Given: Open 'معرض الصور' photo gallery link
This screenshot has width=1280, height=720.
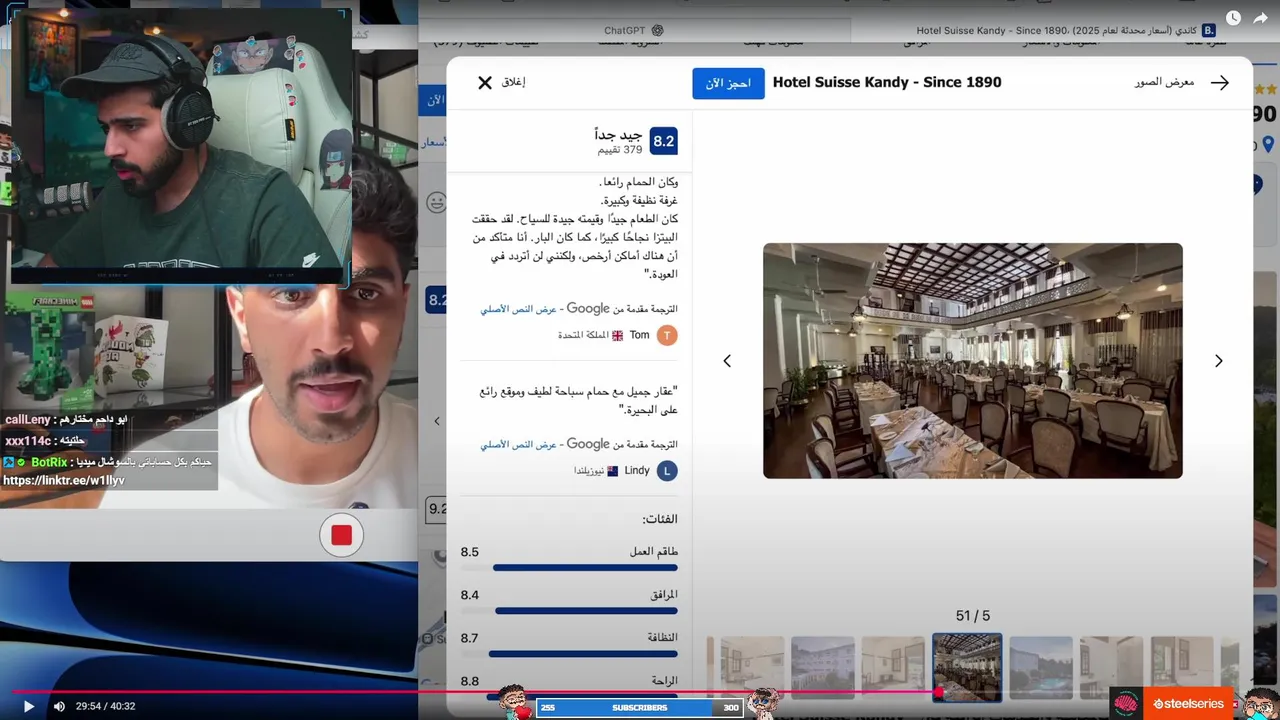Looking at the screenshot, I should tap(1164, 82).
